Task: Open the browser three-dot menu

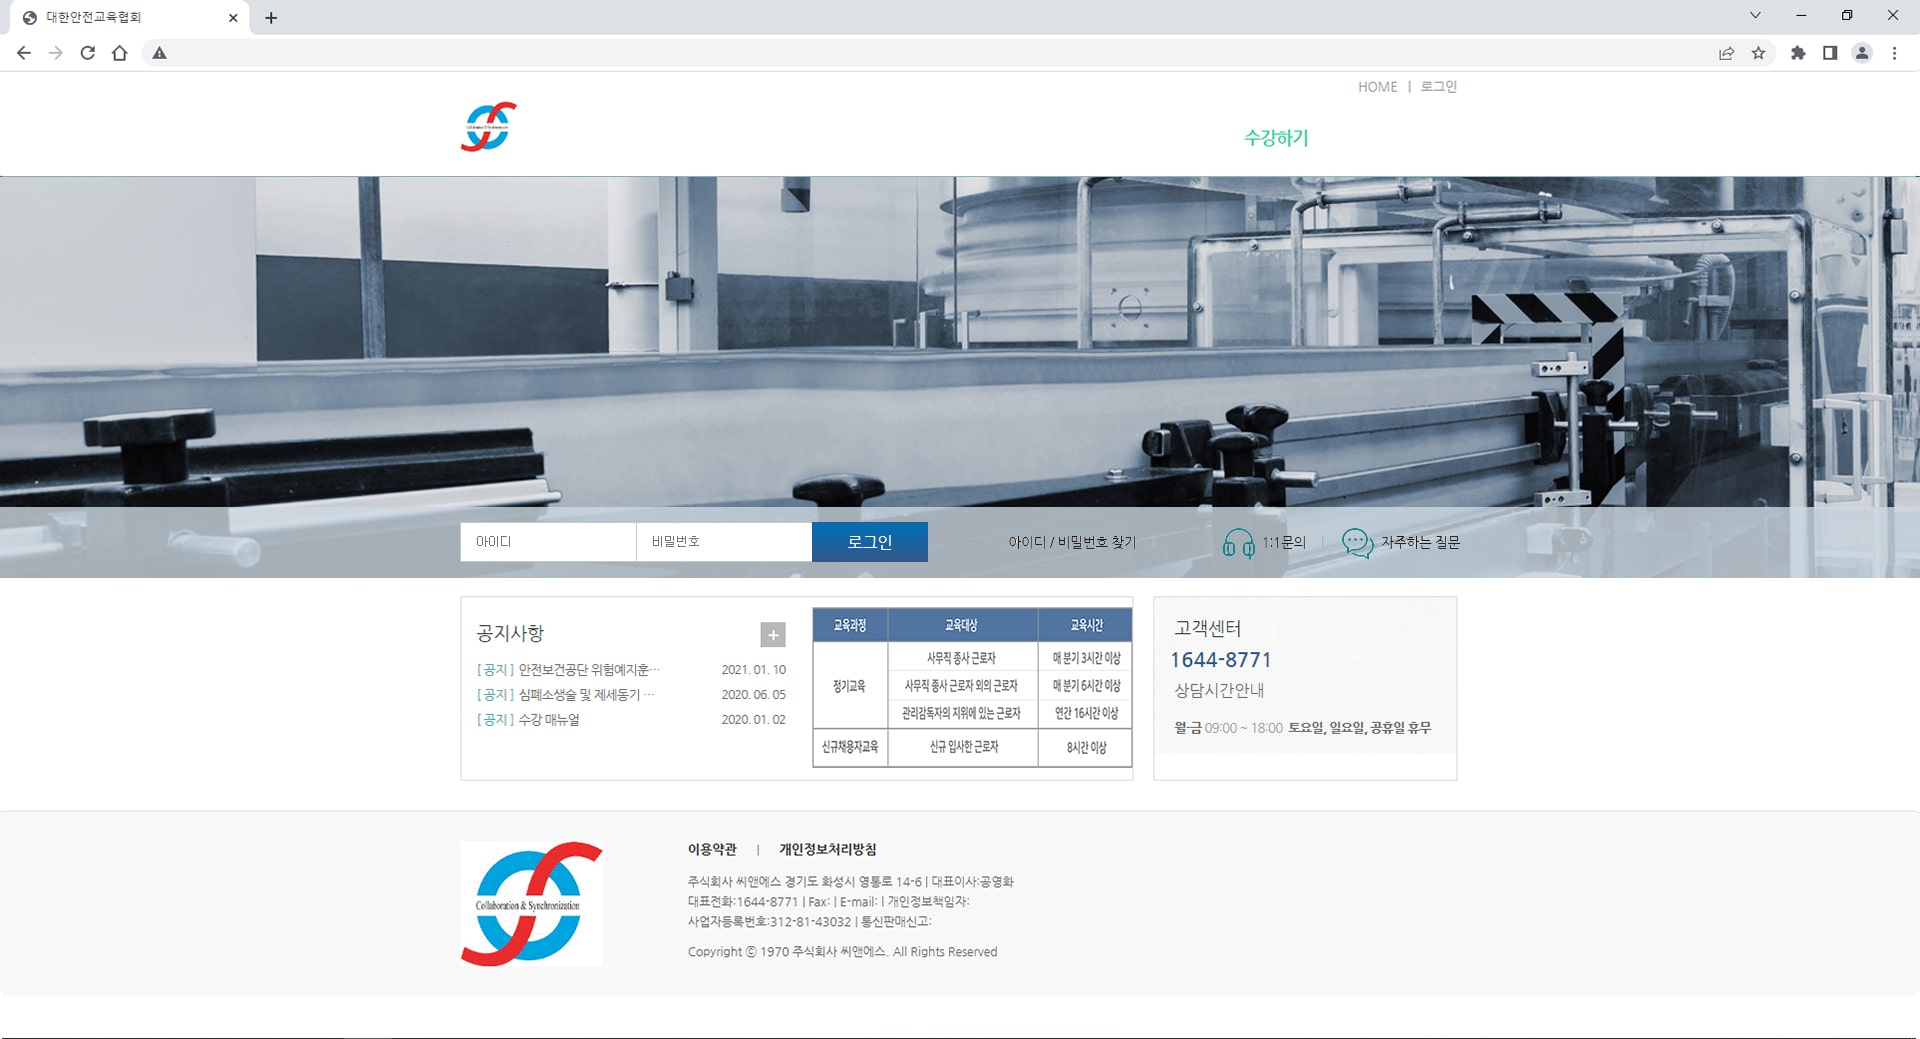Action: (1894, 53)
